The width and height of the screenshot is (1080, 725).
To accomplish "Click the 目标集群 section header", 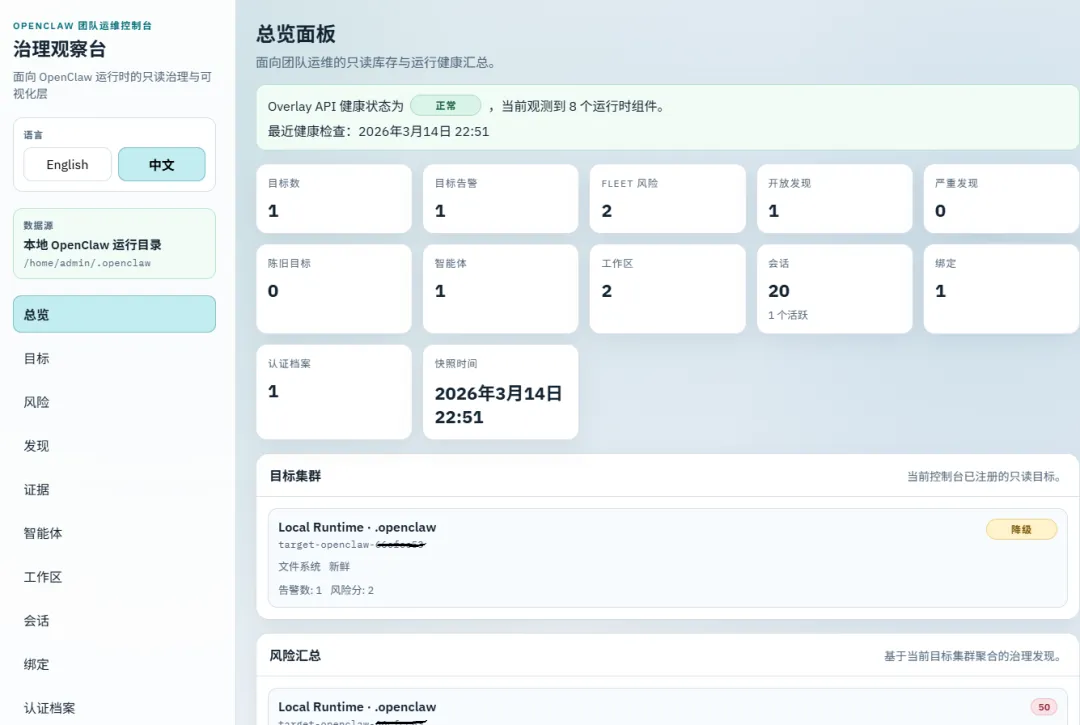I will coord(295,476).
